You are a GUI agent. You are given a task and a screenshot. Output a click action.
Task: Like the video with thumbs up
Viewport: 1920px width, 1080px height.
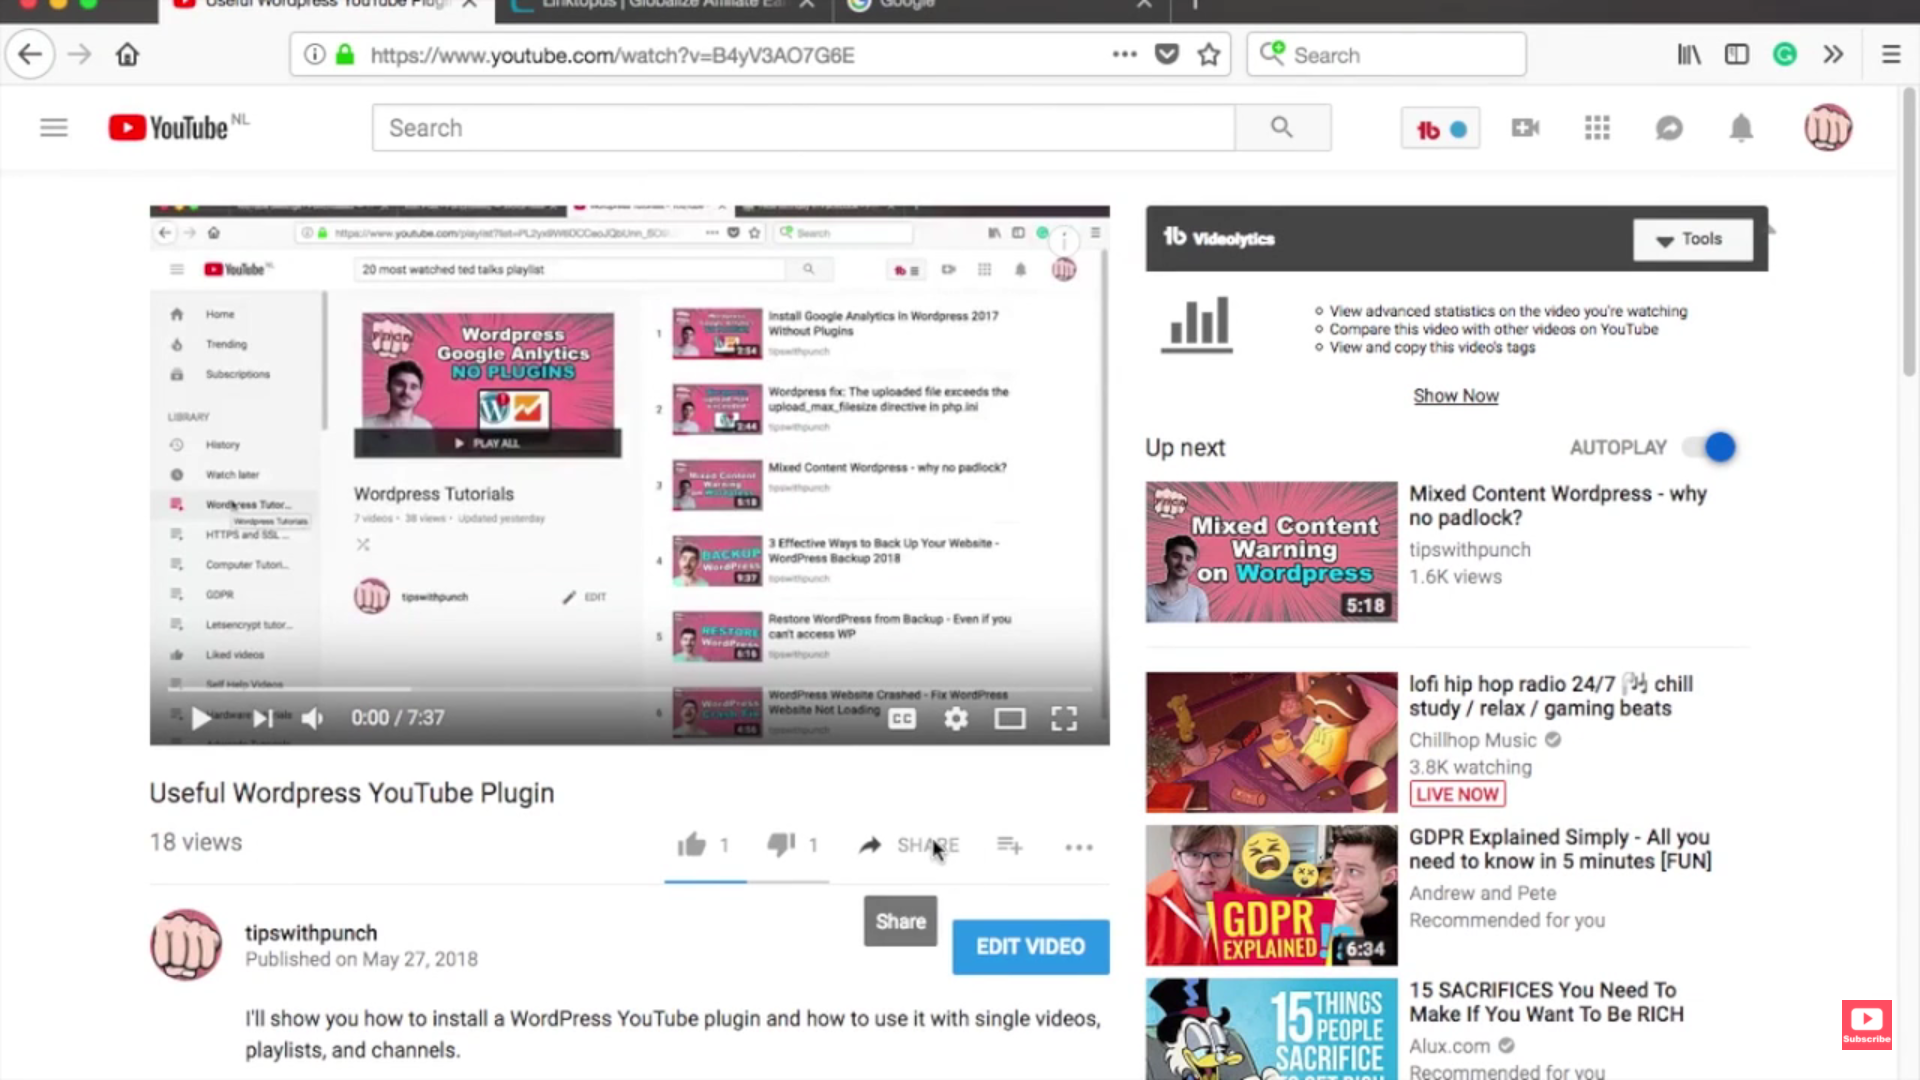[691, 845]
